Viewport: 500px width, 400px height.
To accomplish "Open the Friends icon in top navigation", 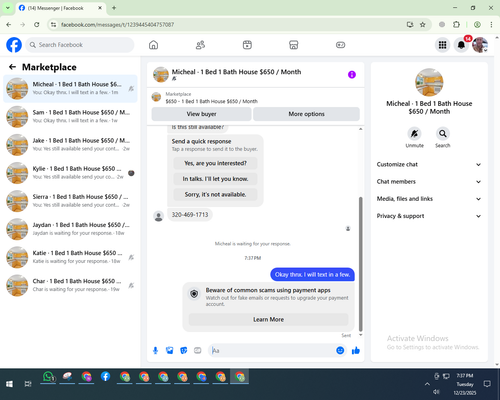I will (x=200, y=45).
